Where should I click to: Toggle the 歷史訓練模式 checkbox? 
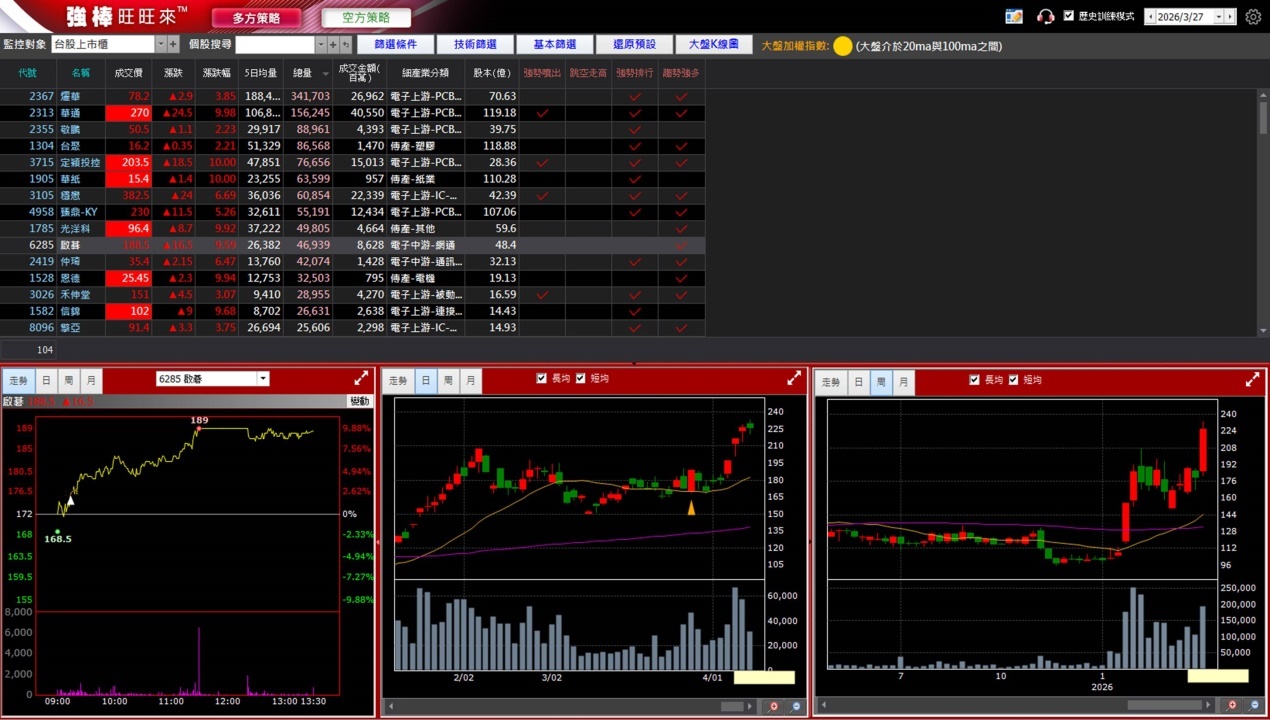tap(1069, 16)
